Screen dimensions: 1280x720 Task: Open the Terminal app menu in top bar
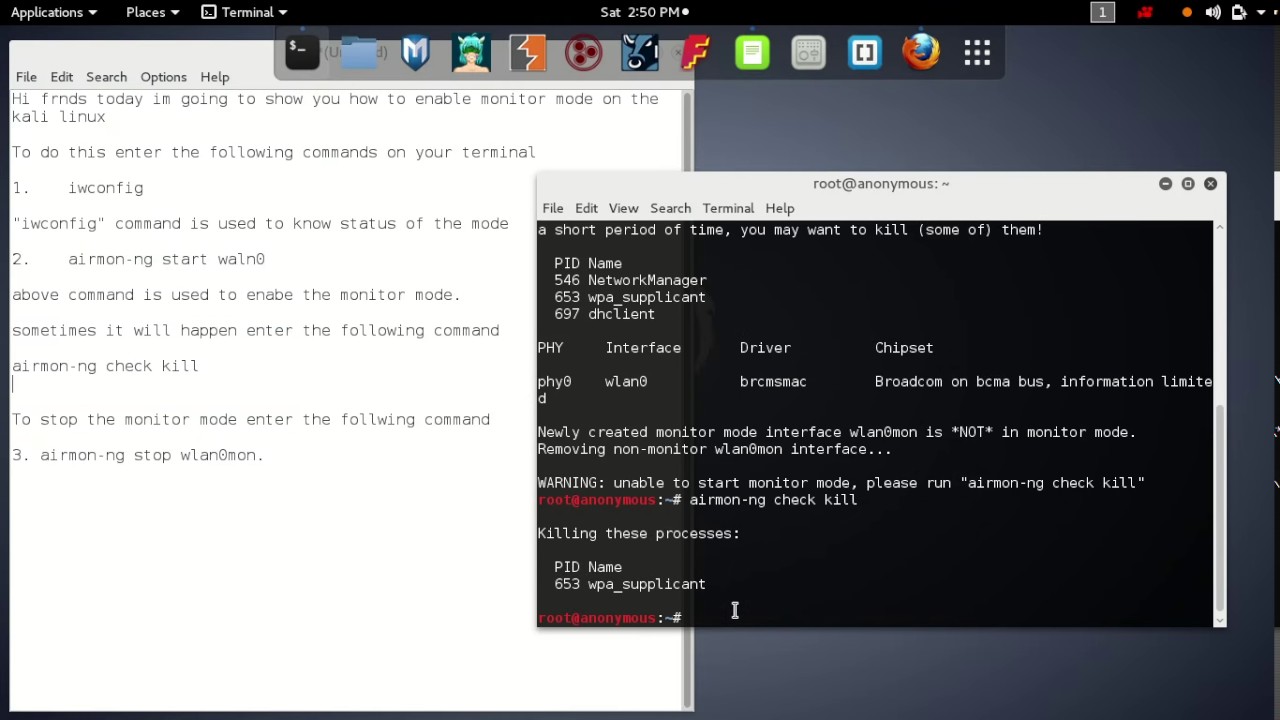245,12
